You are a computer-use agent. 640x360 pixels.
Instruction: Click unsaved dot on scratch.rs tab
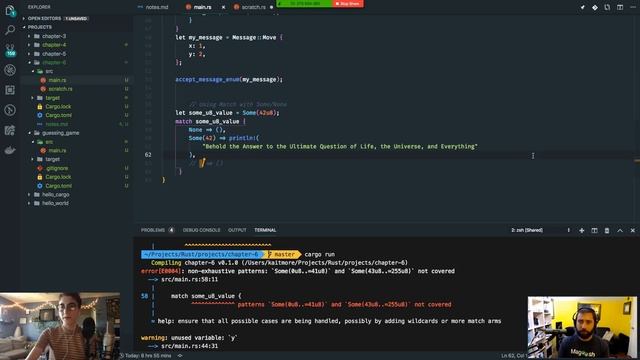[x=271, y=7]
